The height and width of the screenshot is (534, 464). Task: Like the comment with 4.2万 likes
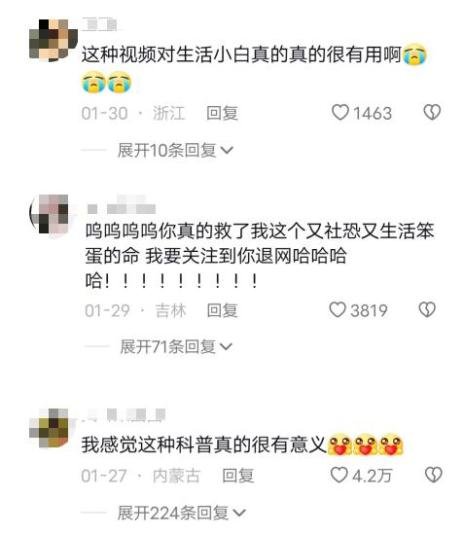click(x=339, y=475)
